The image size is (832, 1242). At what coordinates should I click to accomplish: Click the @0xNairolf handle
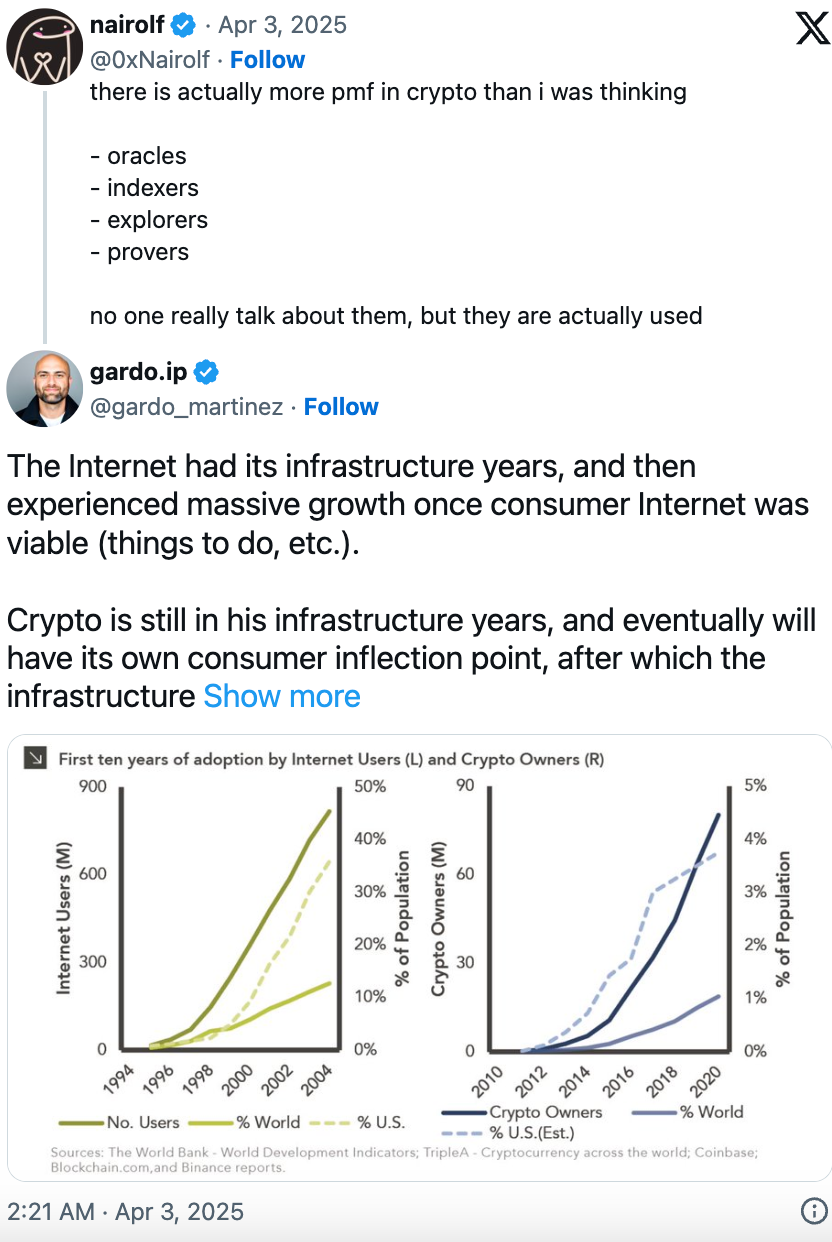click(x=150, y=60)
